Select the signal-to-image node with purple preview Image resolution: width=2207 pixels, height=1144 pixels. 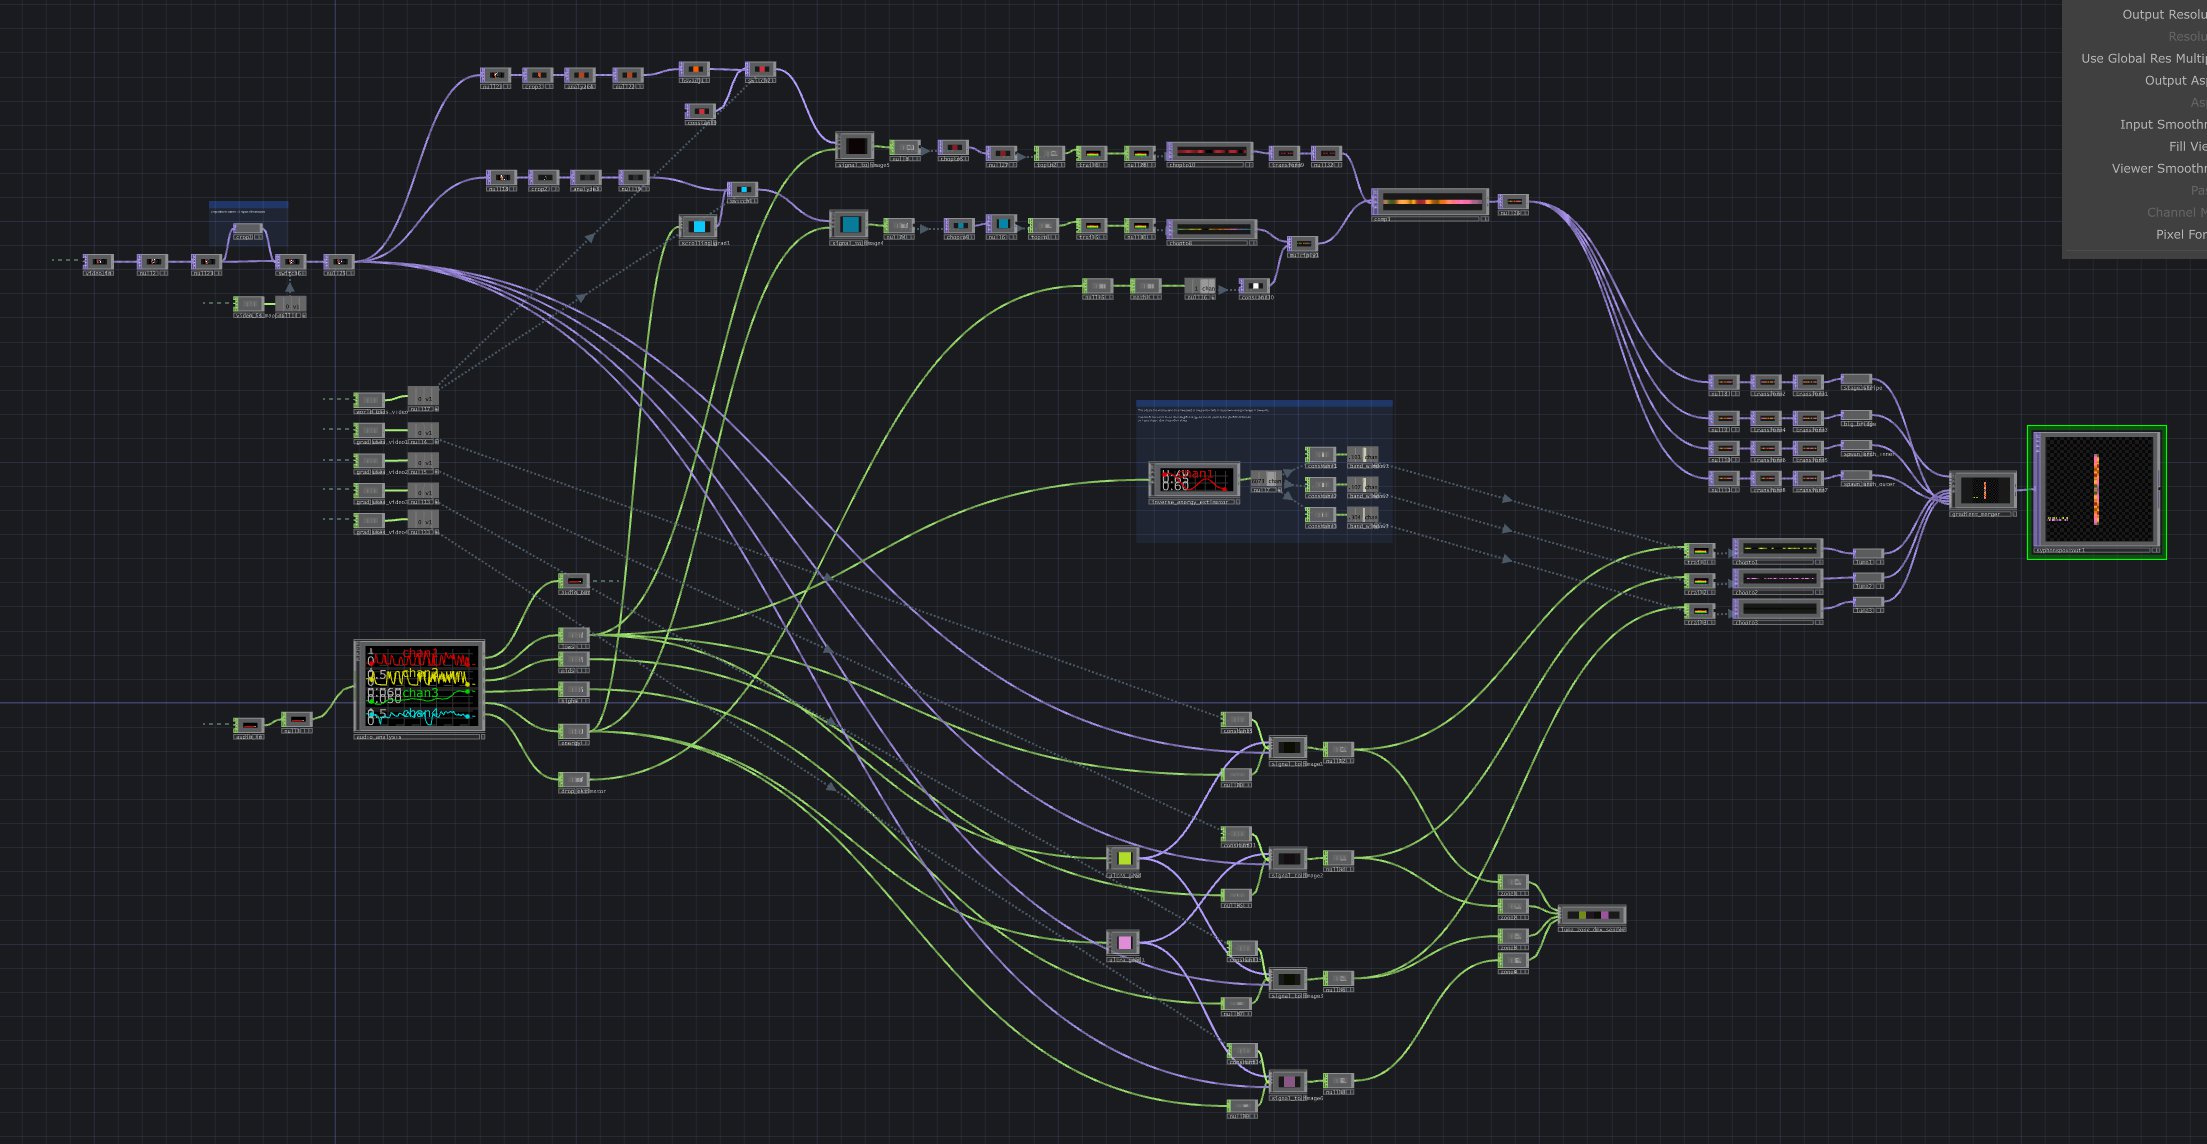pos(1287,1084)
